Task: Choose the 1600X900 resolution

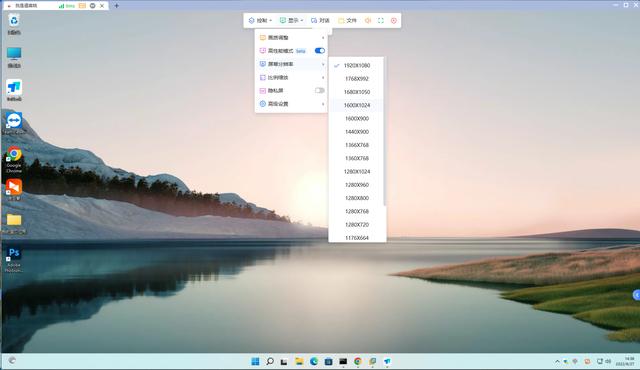Action: coord(356,118)
